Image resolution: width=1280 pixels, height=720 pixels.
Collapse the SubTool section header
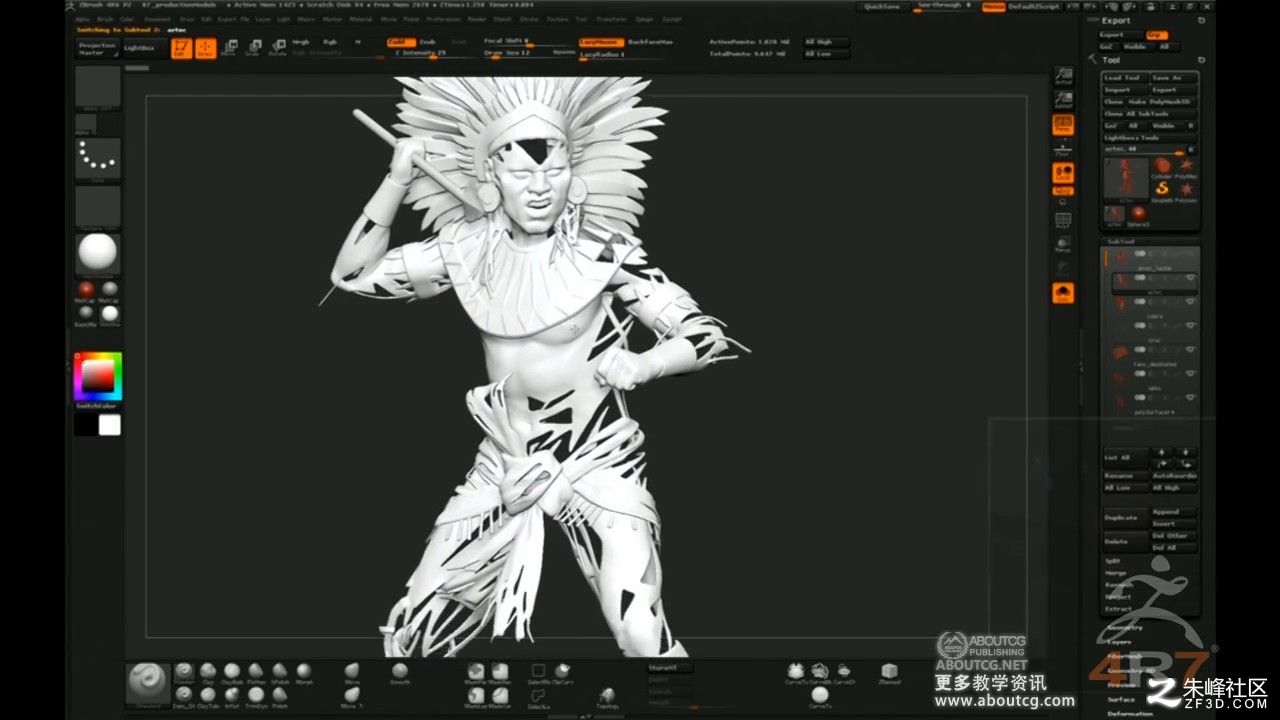click(x=1119, y=241)
